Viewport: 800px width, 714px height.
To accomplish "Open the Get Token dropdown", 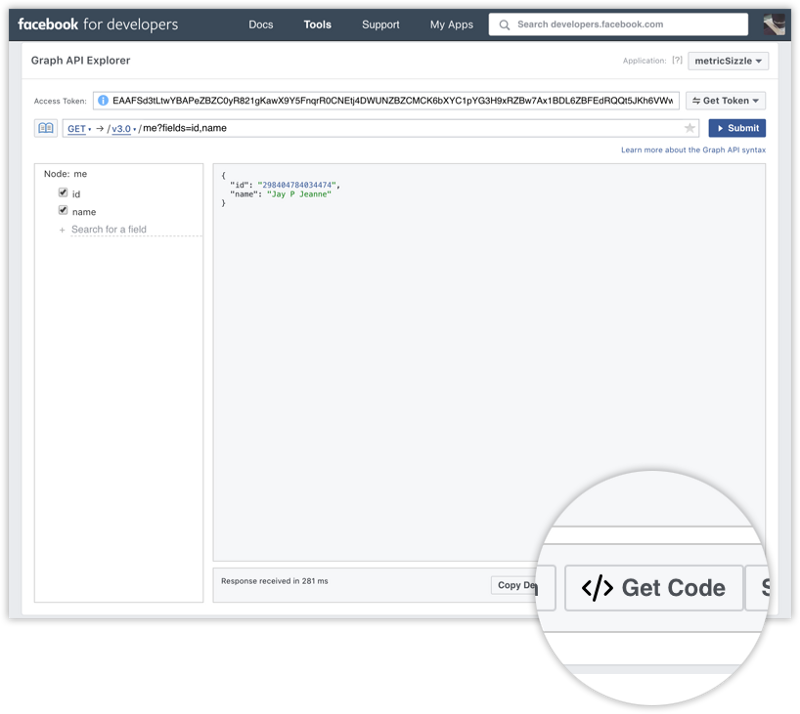I will 726,101.
